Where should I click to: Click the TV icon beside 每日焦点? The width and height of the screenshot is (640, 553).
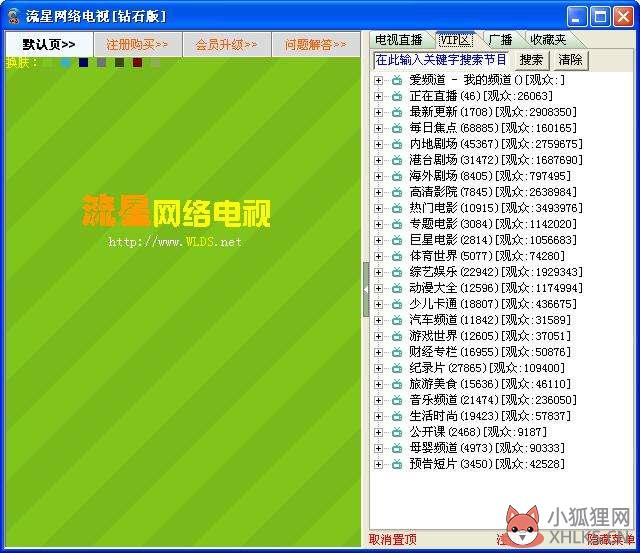[x=397, y=128]
